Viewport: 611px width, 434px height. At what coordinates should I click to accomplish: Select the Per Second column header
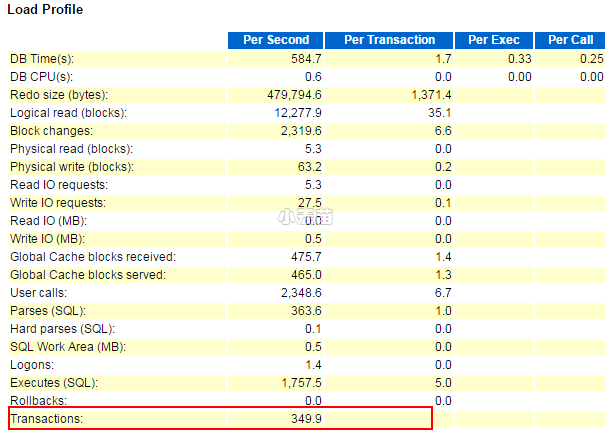pyautogui.click(x=276, y=40)
